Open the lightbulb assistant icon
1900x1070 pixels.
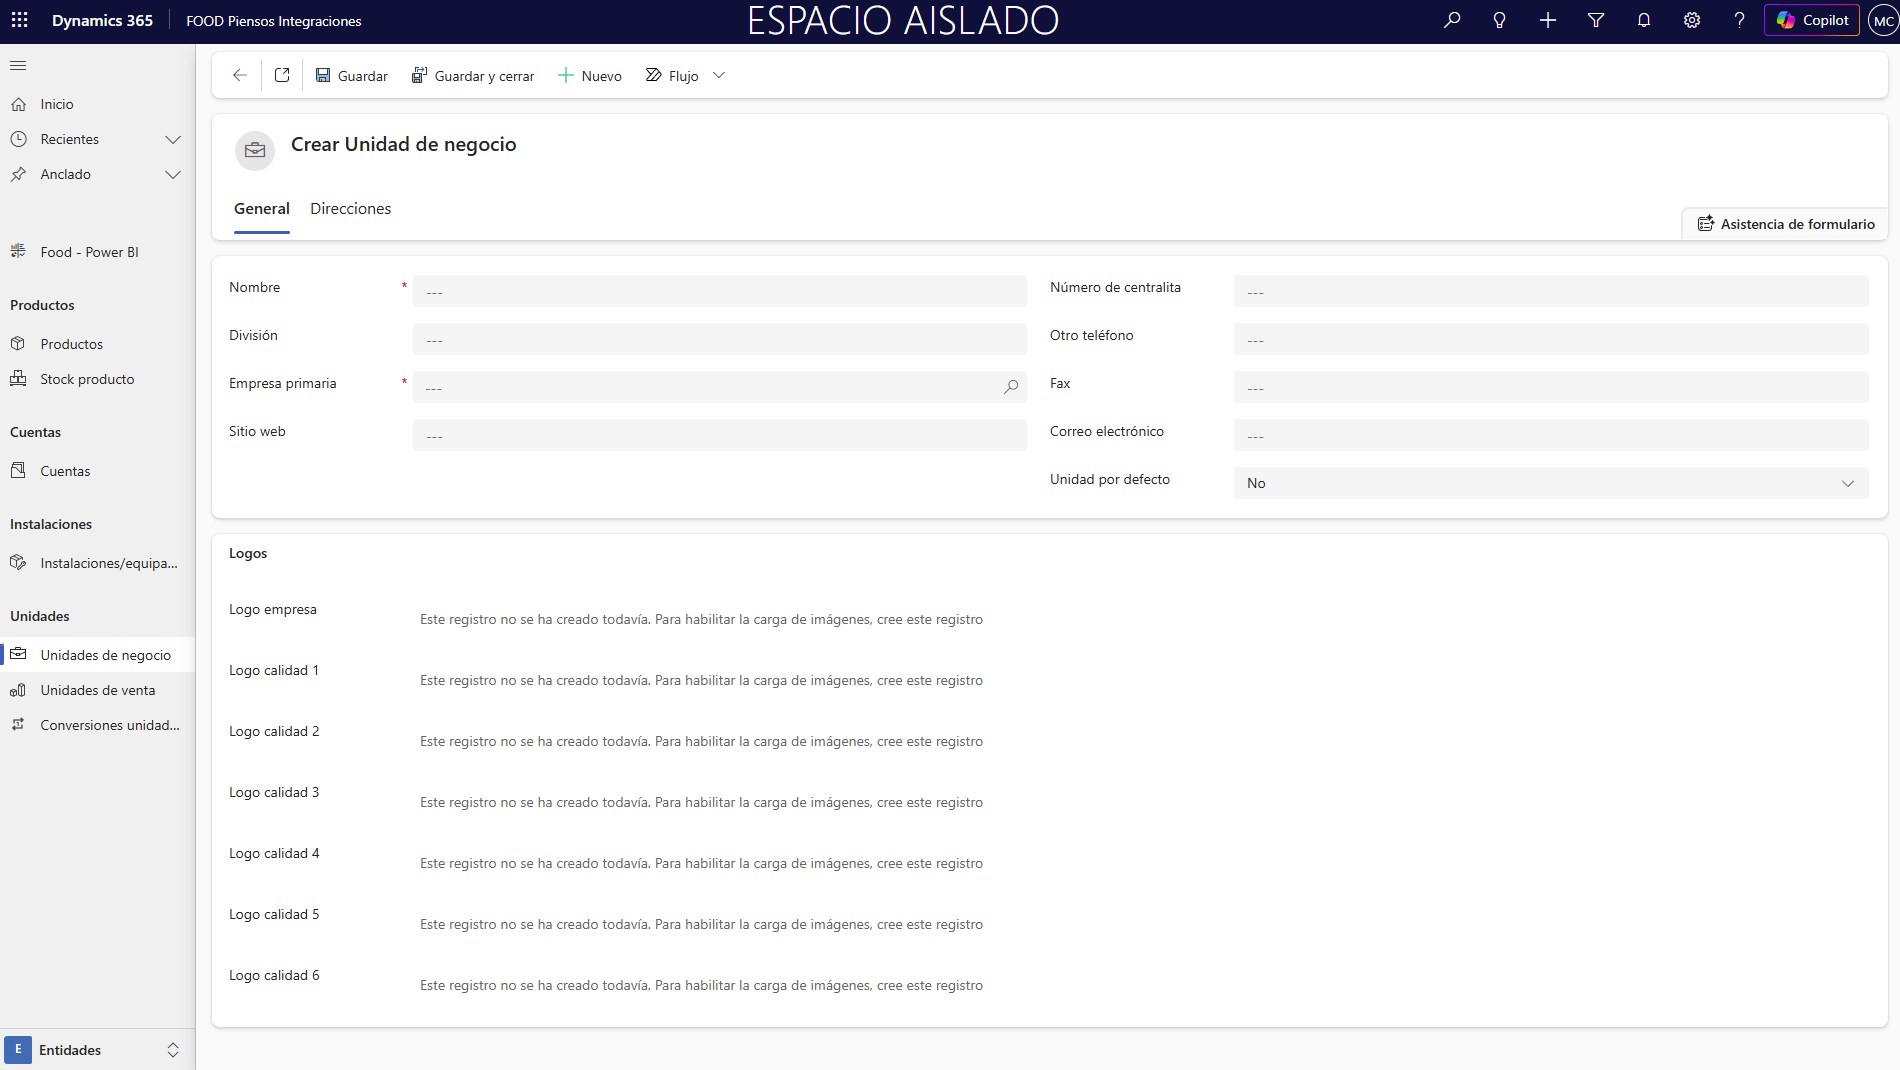click(x=1499, y=20)
